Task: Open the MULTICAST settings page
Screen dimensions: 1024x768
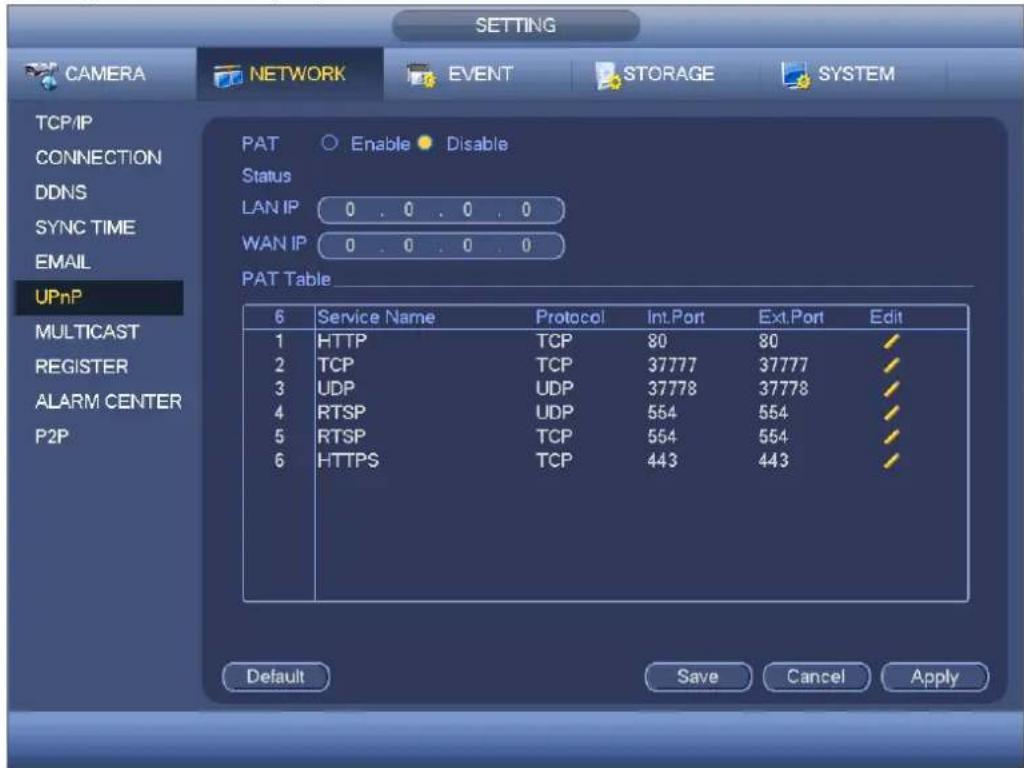Action: click(x=87, y=332)
